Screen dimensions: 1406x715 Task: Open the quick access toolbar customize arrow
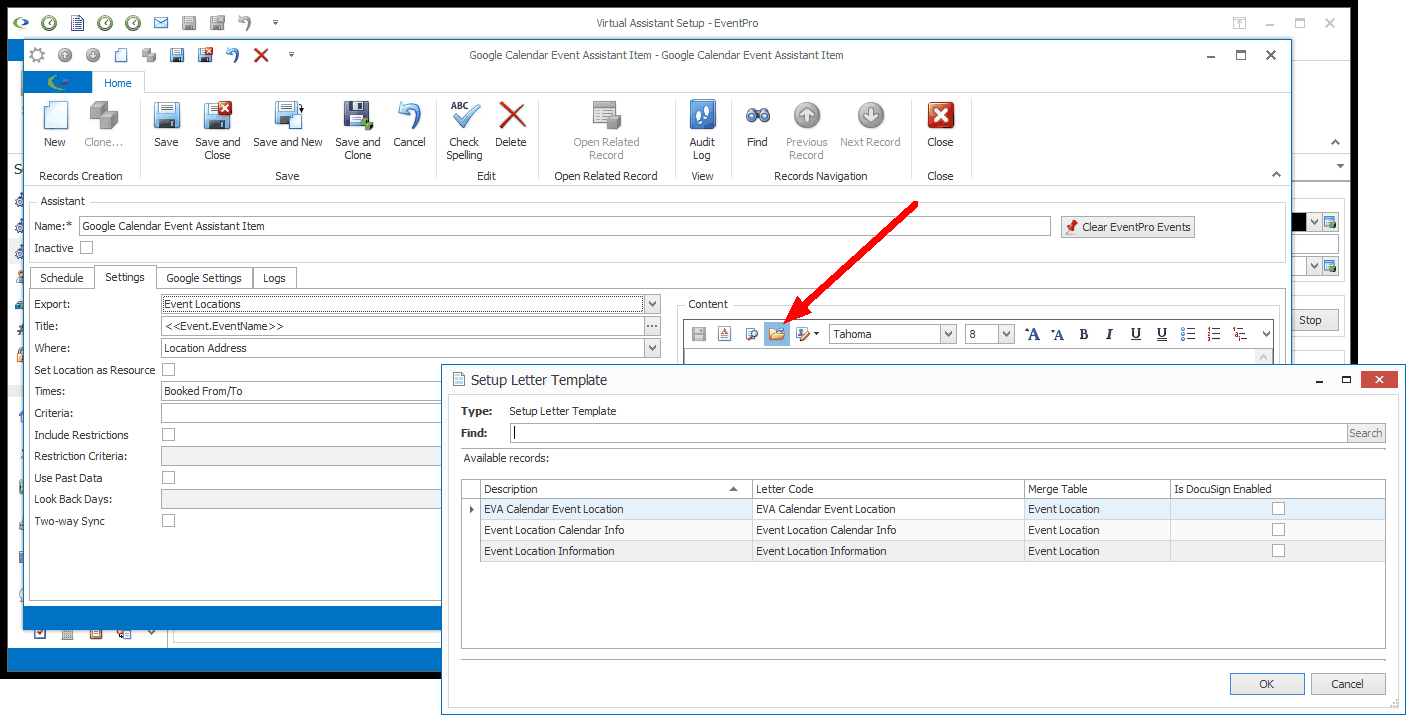click(x=291, y=55)
